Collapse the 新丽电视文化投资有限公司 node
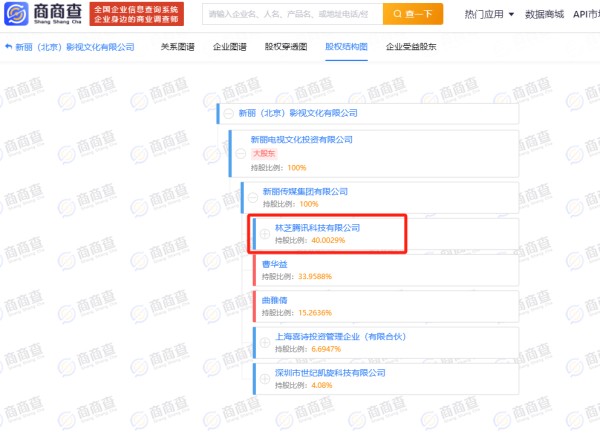The image size is (600, 435). 241,153
